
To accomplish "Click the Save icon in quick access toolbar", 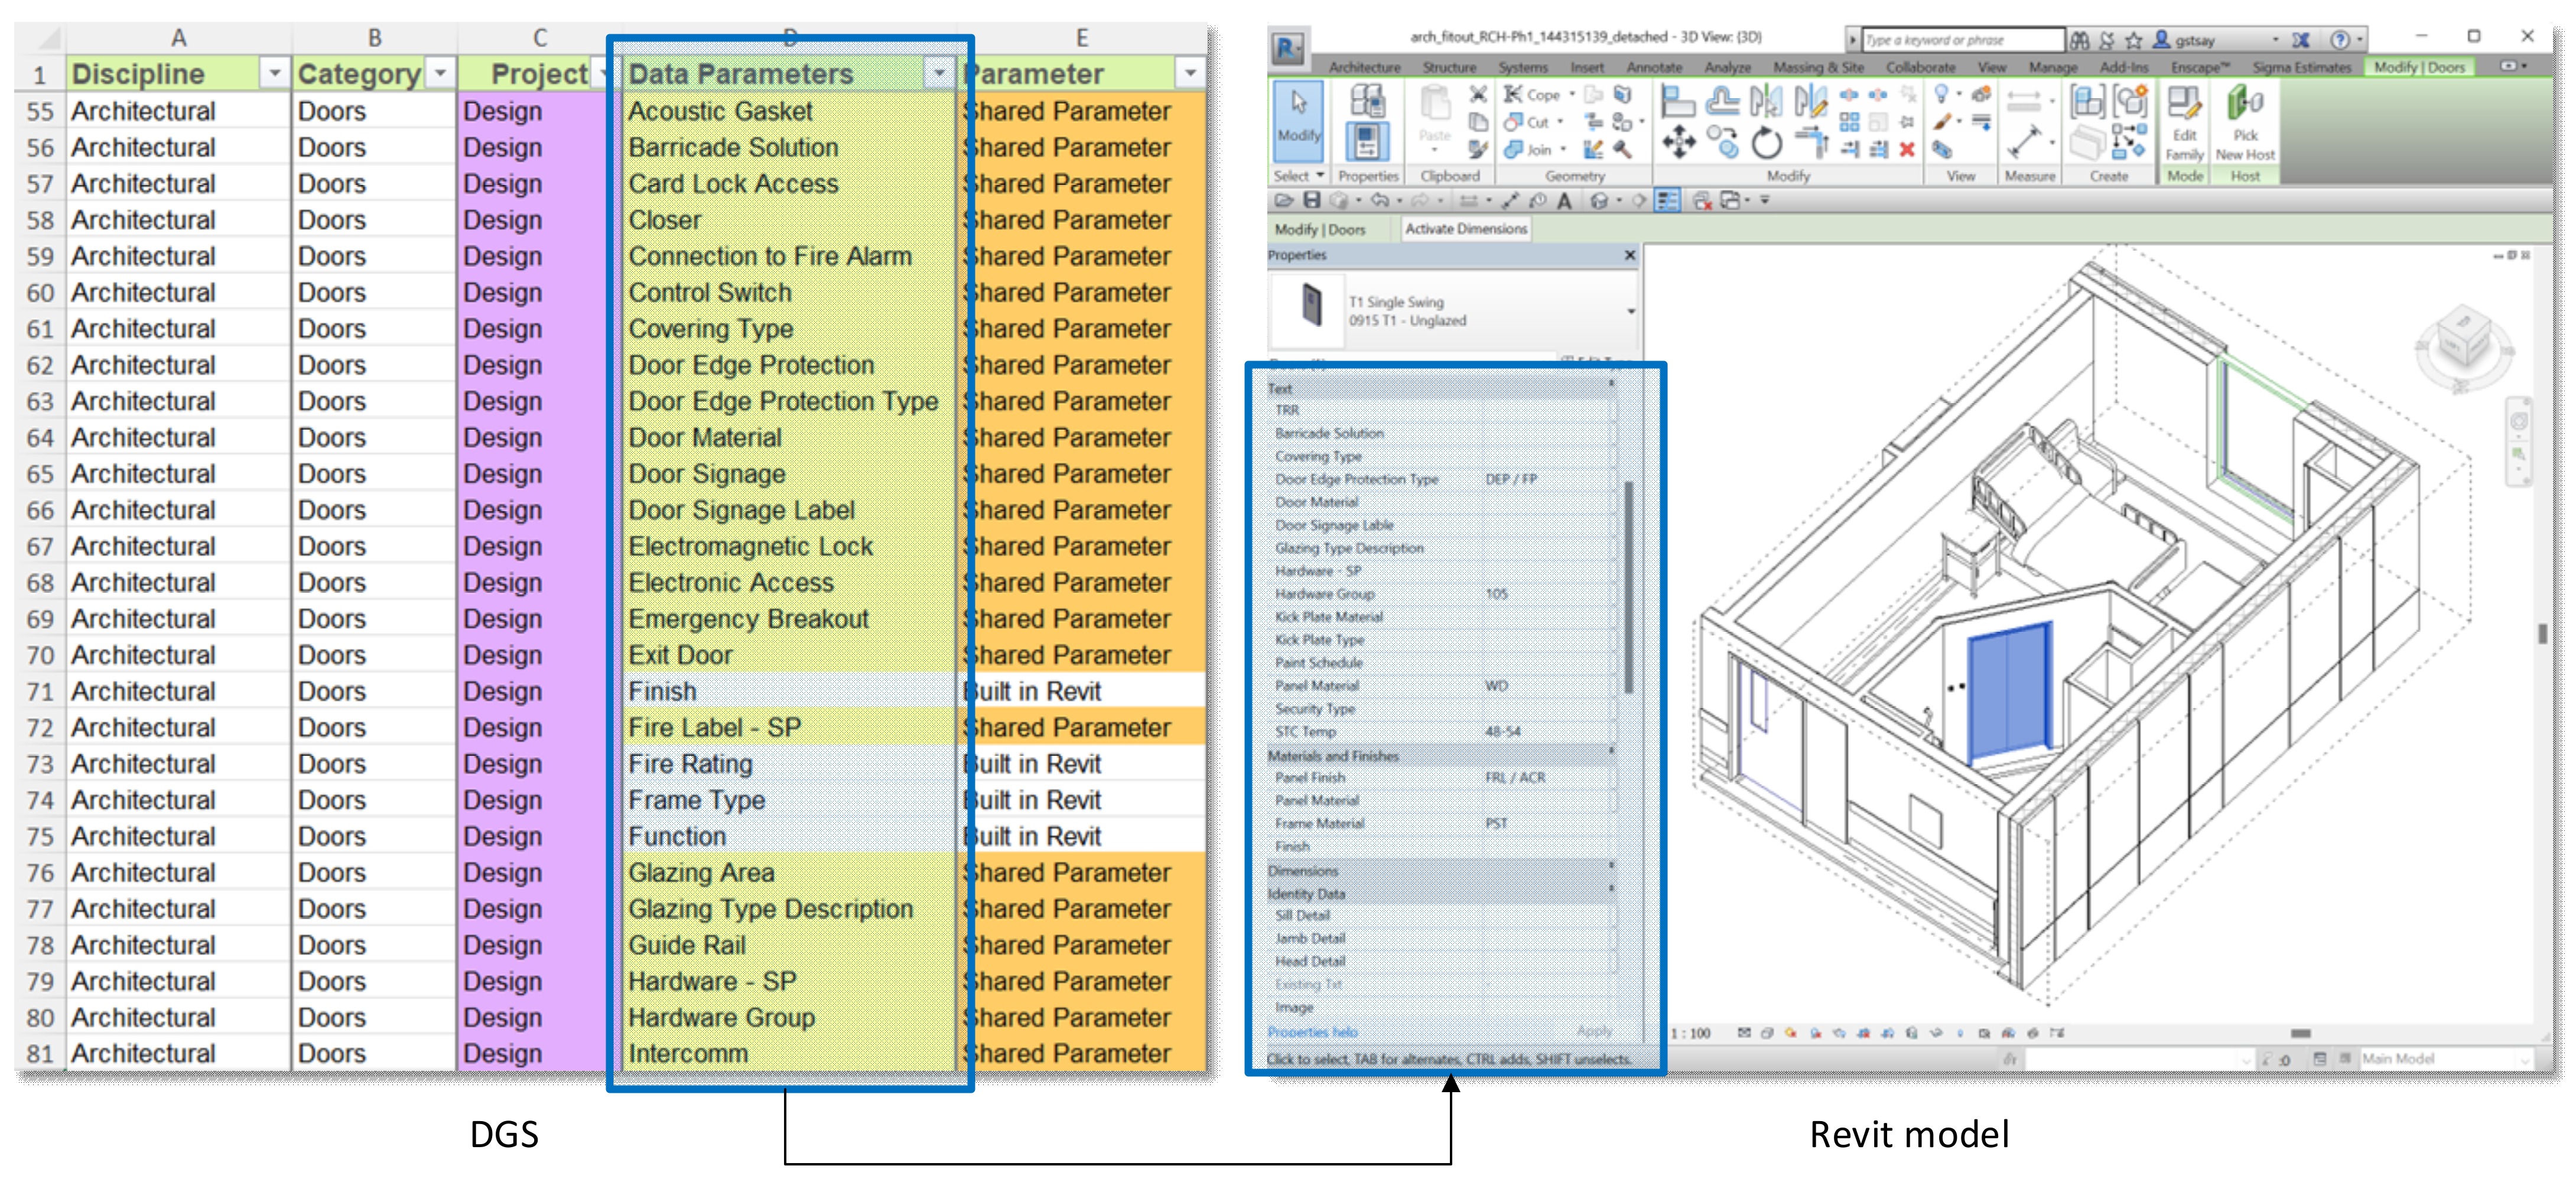I will [x=1312, y=201].
